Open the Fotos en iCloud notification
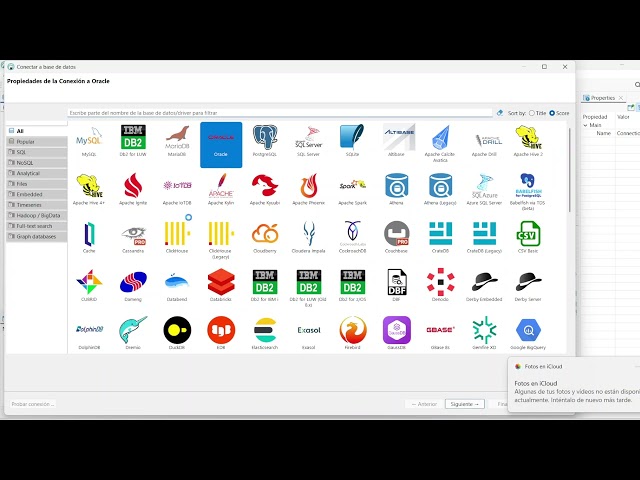 click(575, 385)
